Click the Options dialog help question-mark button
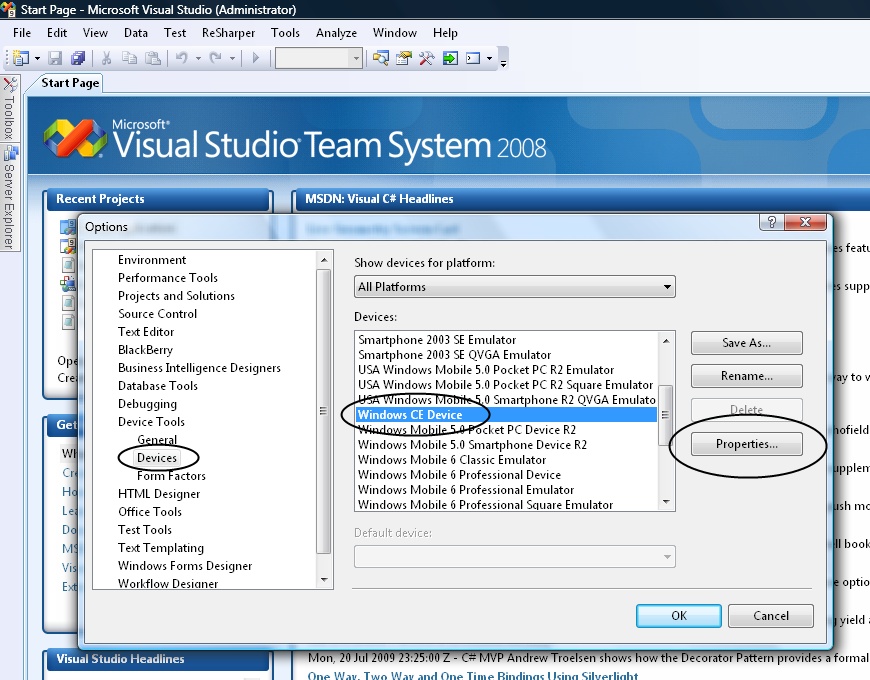 772,222
